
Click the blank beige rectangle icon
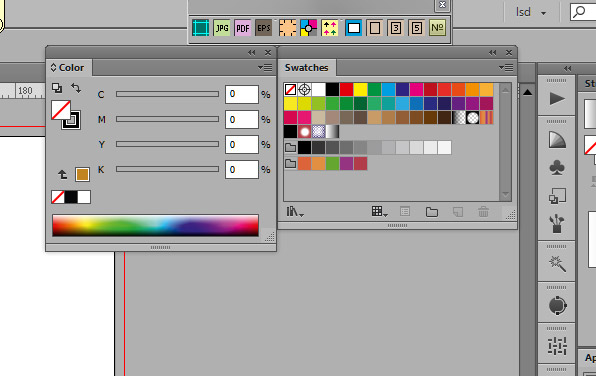pyautogui.click(x=375, y=28)
